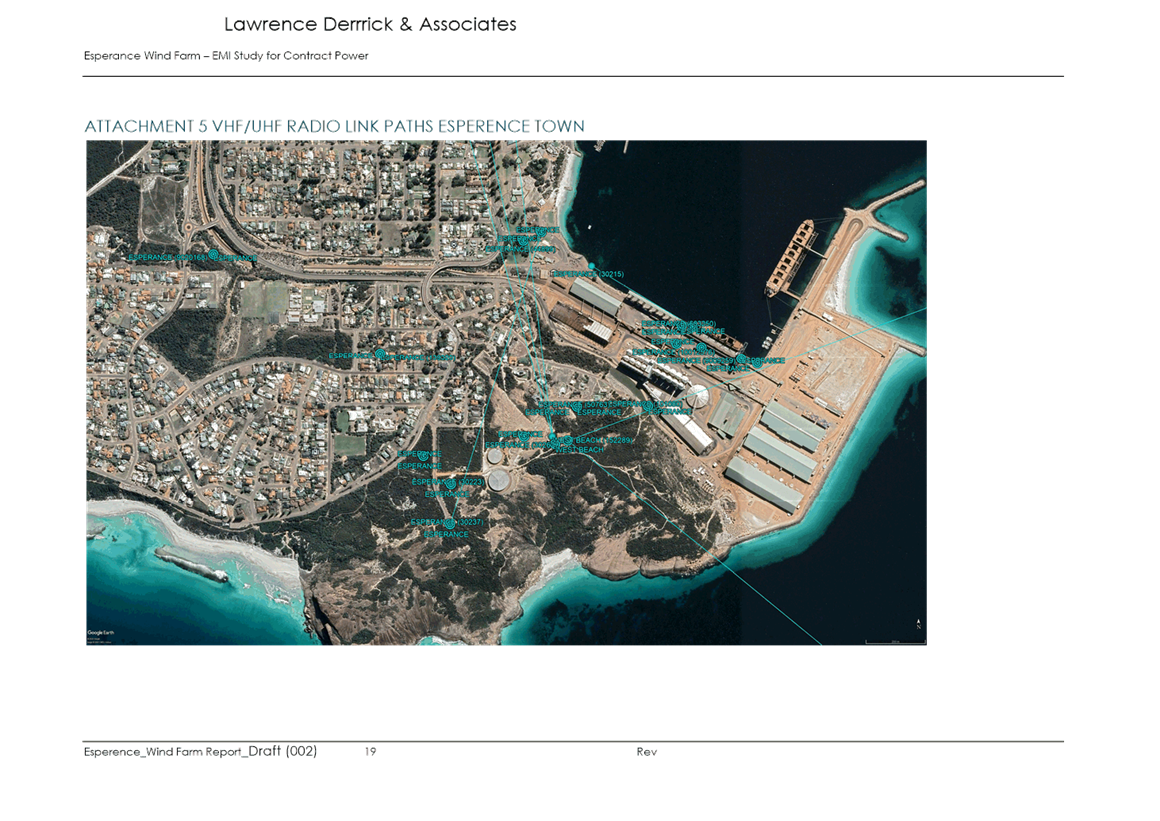
Task: Click the ESPERANCE (30215) site marker dot
Action: pos(592,266)
